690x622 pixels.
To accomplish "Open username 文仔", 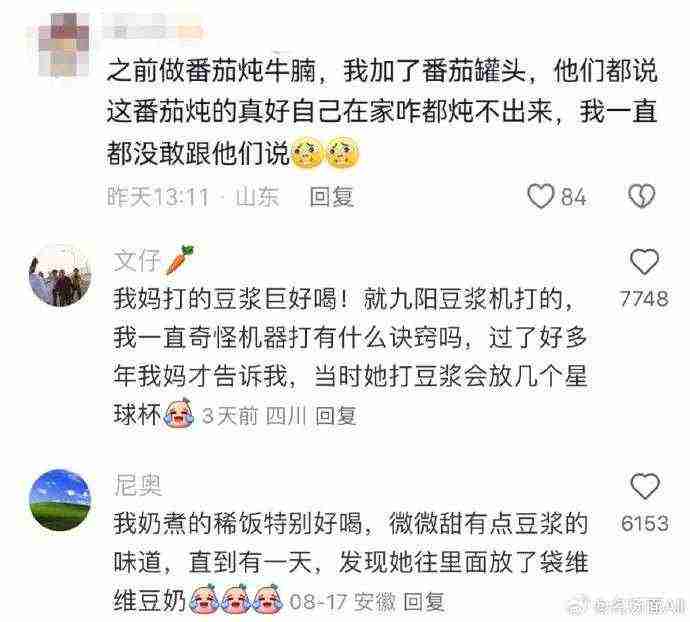I will pyautogui.click(x=137, y=261).
